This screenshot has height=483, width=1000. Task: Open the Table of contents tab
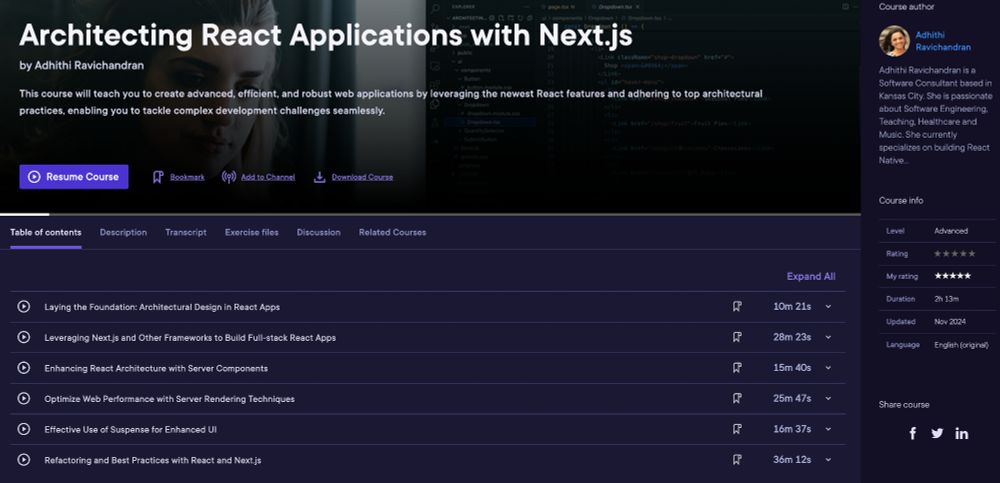[x=46, y=232]
